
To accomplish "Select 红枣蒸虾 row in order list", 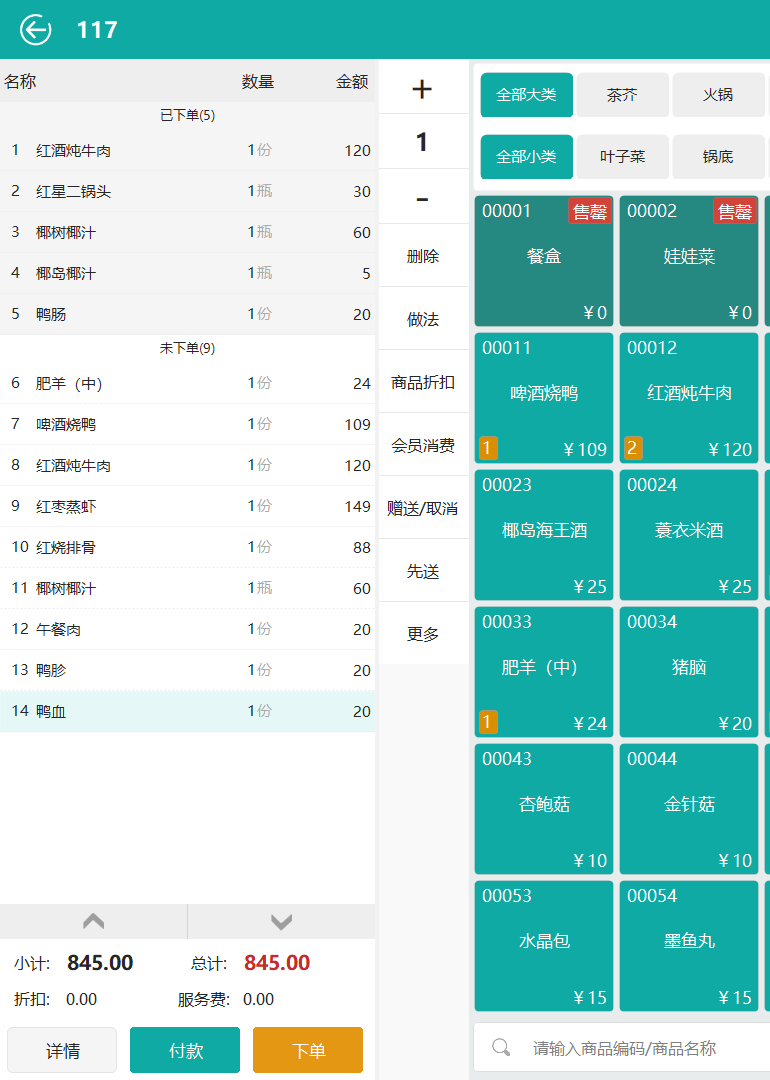I will [187, 506].
